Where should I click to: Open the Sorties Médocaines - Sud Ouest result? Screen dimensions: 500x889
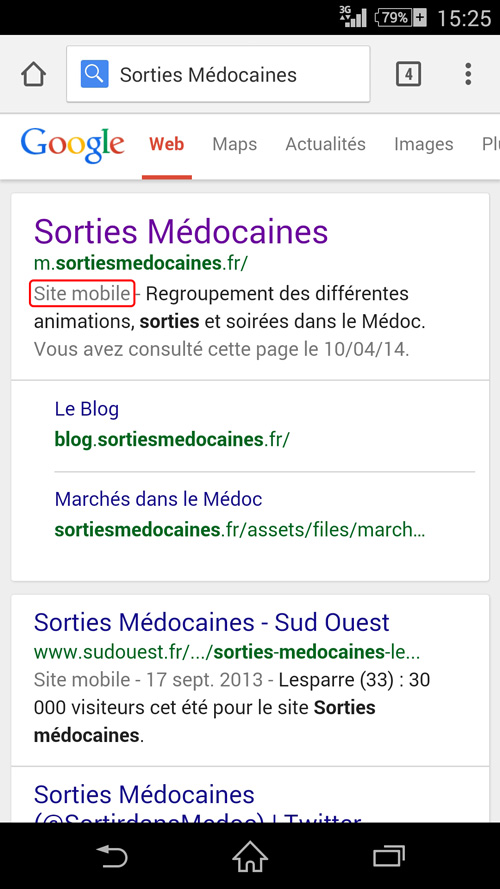point(211,623)
